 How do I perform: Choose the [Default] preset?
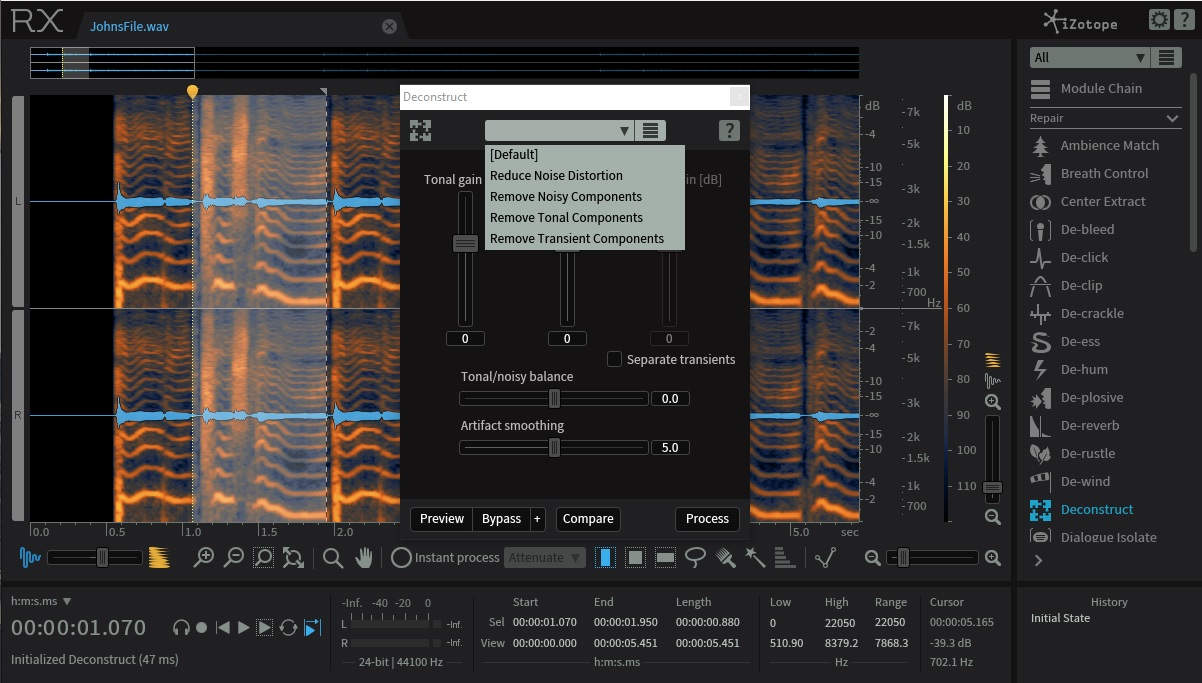(585, 155)
